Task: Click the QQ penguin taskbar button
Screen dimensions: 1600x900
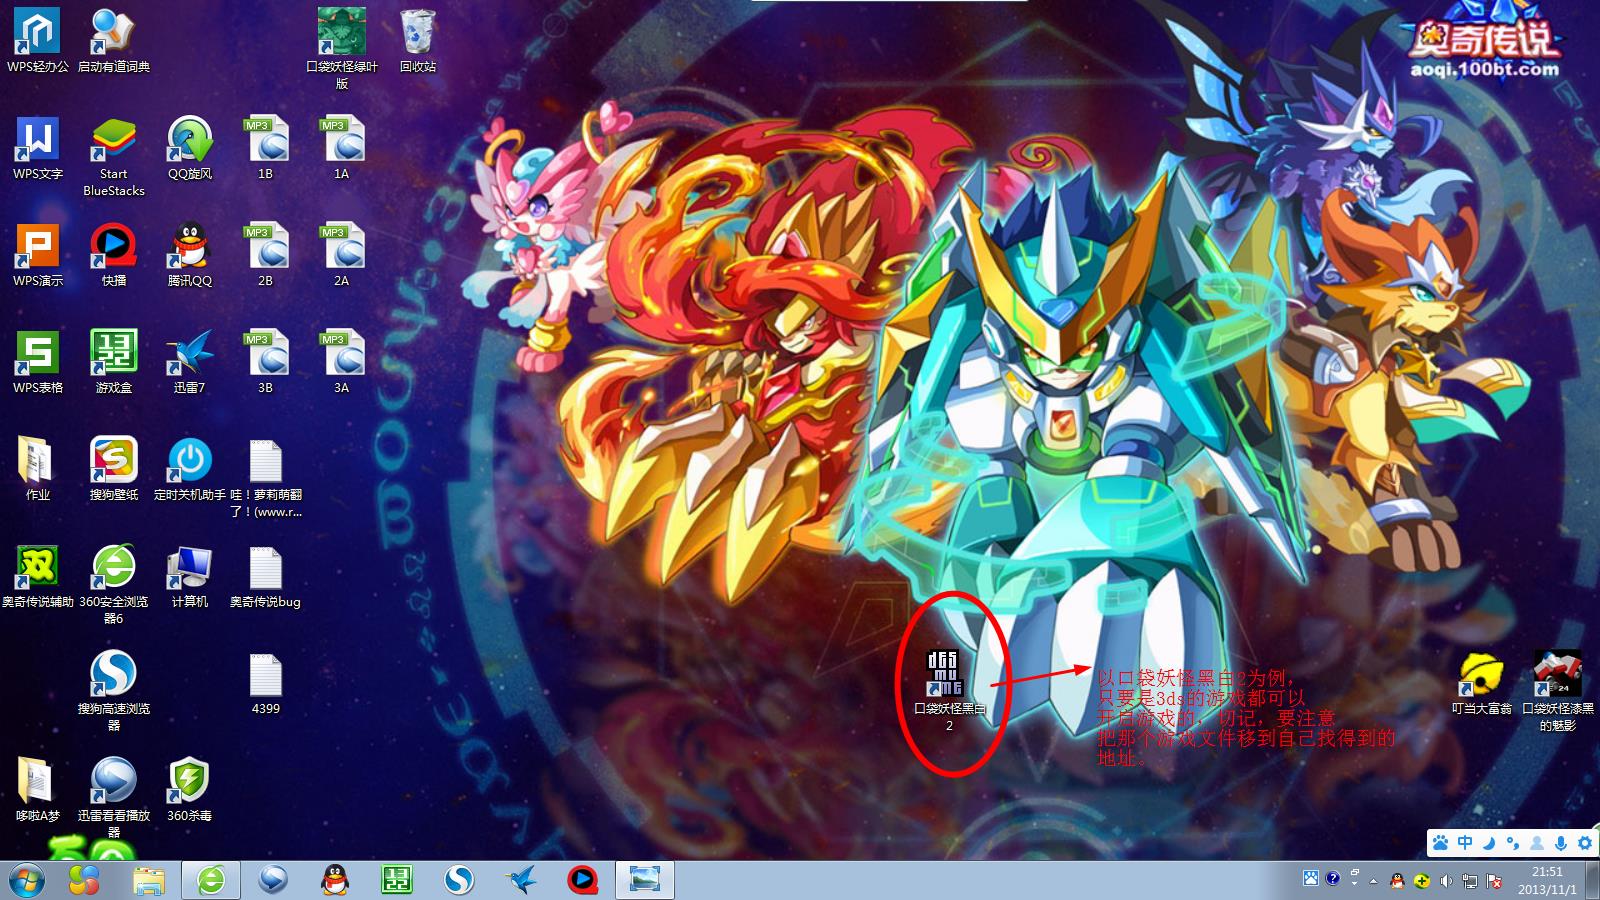Action: pyautogui.click(x=335, y=880)
